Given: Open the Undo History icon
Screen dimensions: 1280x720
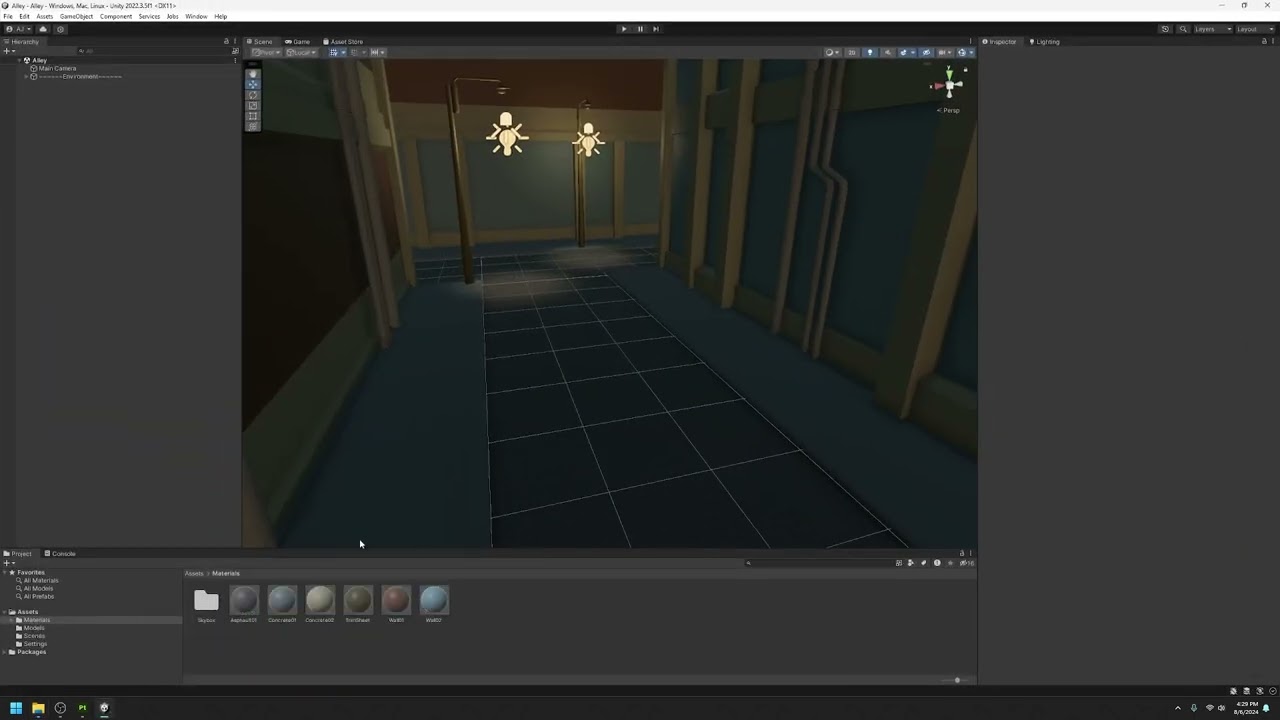Looking at the screenshot, I should tap(1165, 29).
